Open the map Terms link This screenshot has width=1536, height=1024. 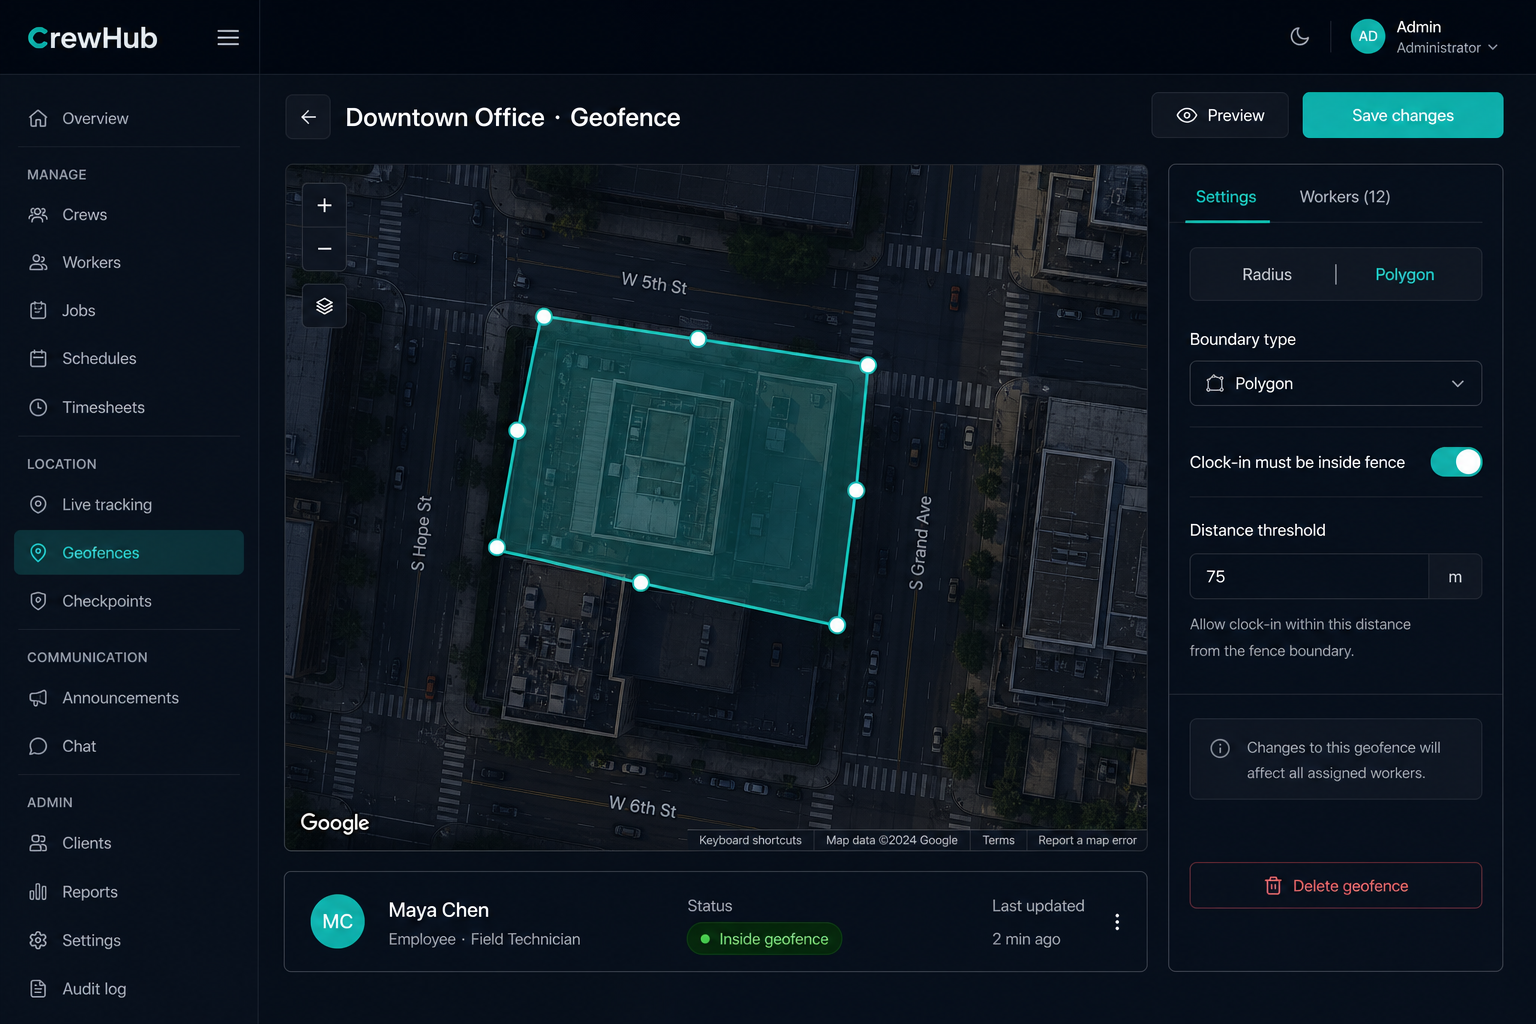[998, 840]
